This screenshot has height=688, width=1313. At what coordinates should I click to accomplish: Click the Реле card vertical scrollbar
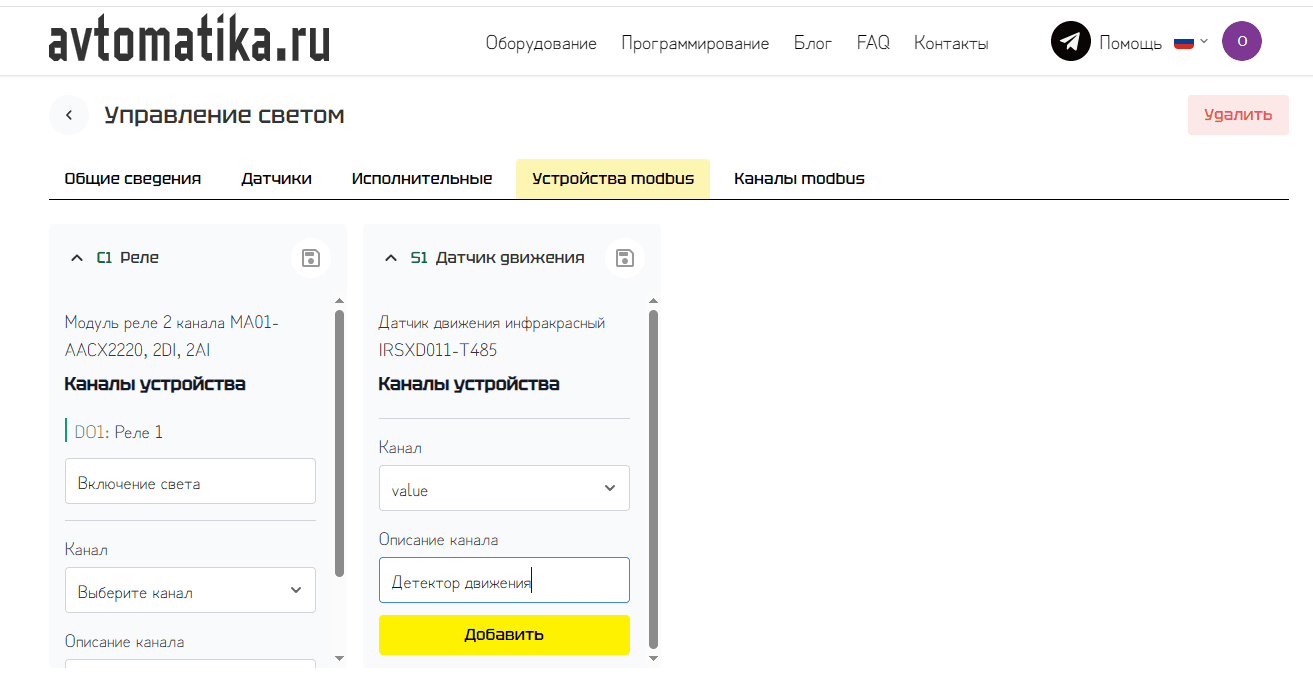click(x=339, y=442)
